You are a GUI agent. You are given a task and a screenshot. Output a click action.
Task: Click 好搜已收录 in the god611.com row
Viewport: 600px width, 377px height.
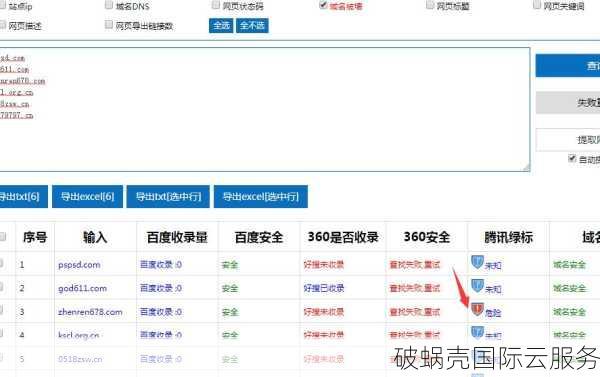[x=324, y=288]
